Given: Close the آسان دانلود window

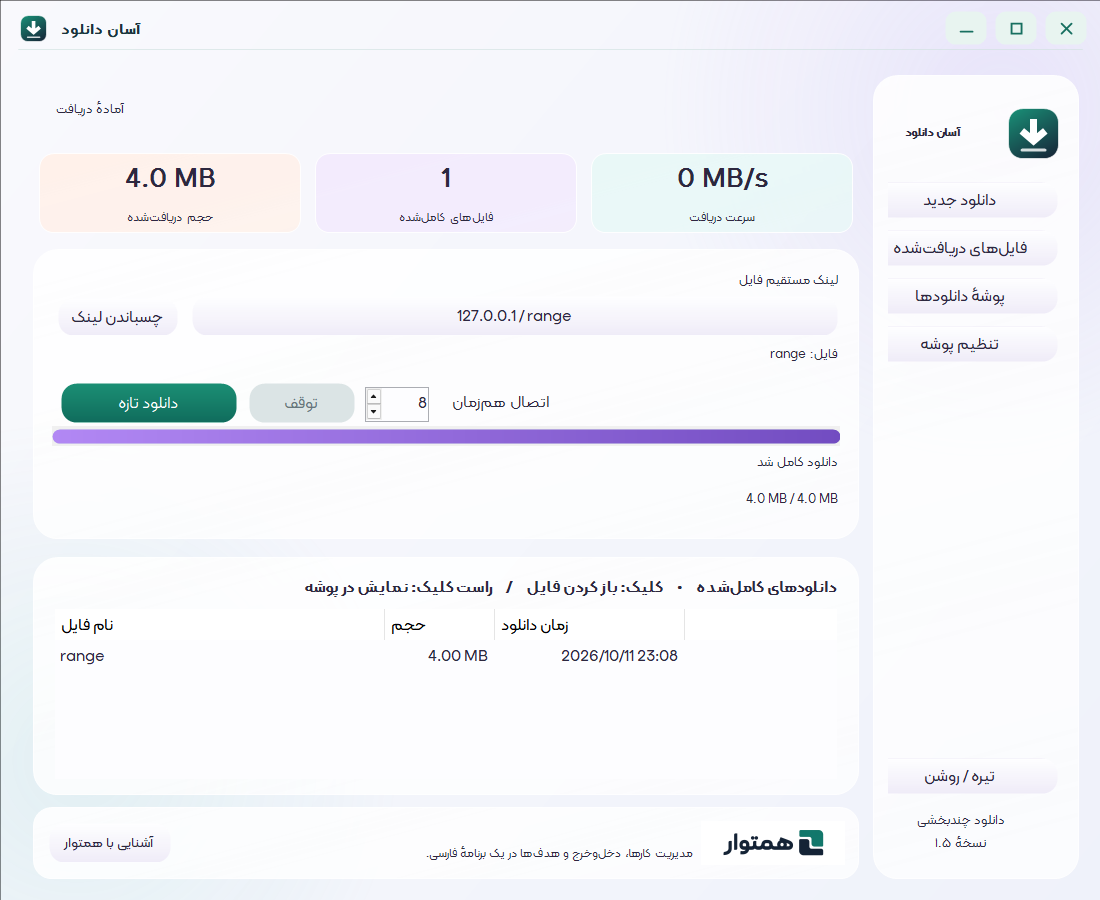Looking at the screenshot, I should [1066, 29].
